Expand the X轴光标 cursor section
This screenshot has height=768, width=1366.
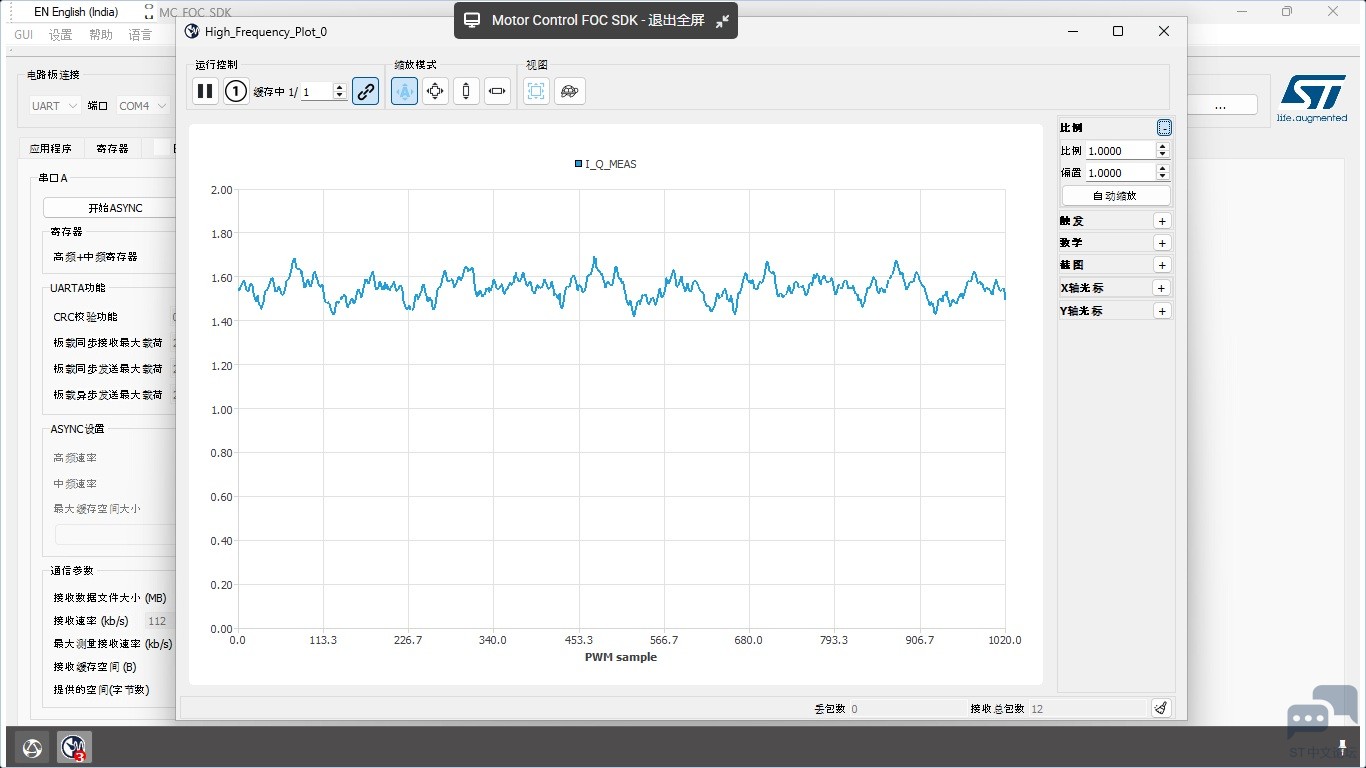pyautogui.click(x=1162, y=288)
